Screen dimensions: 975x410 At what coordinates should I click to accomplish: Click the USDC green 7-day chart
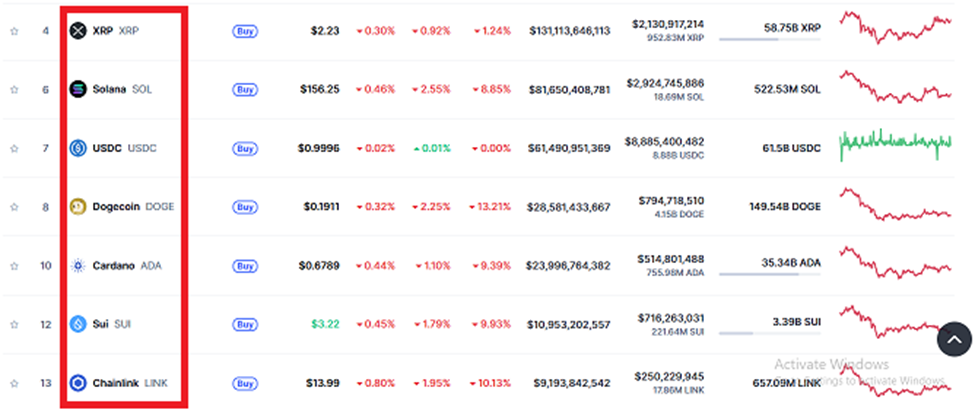(x=895, y=144)
